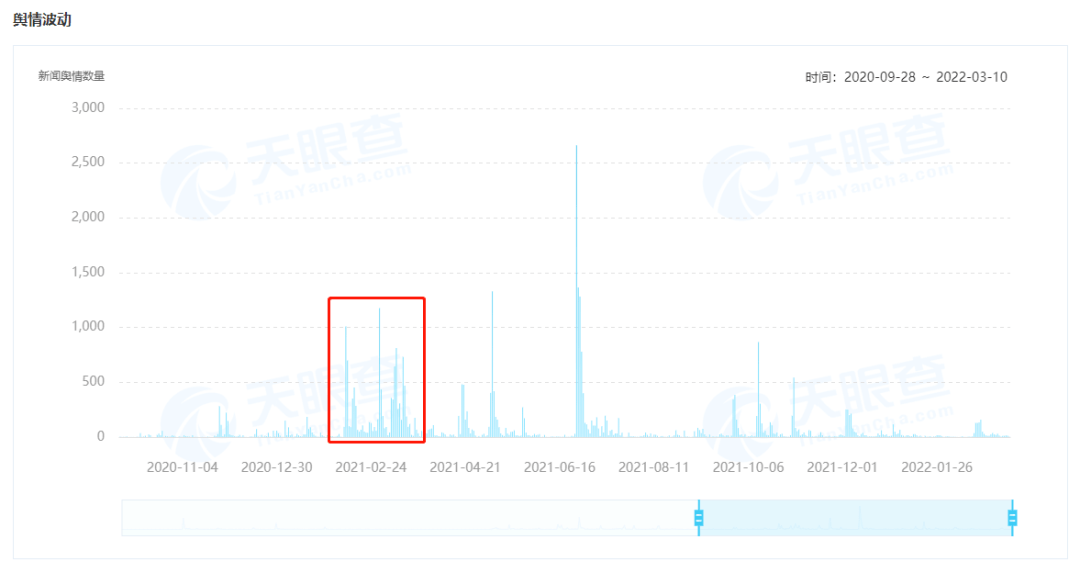Screen dimensions: 1080x573
Task: Click the x-axis label '2021-10-06'
Action: click(748, 467)
